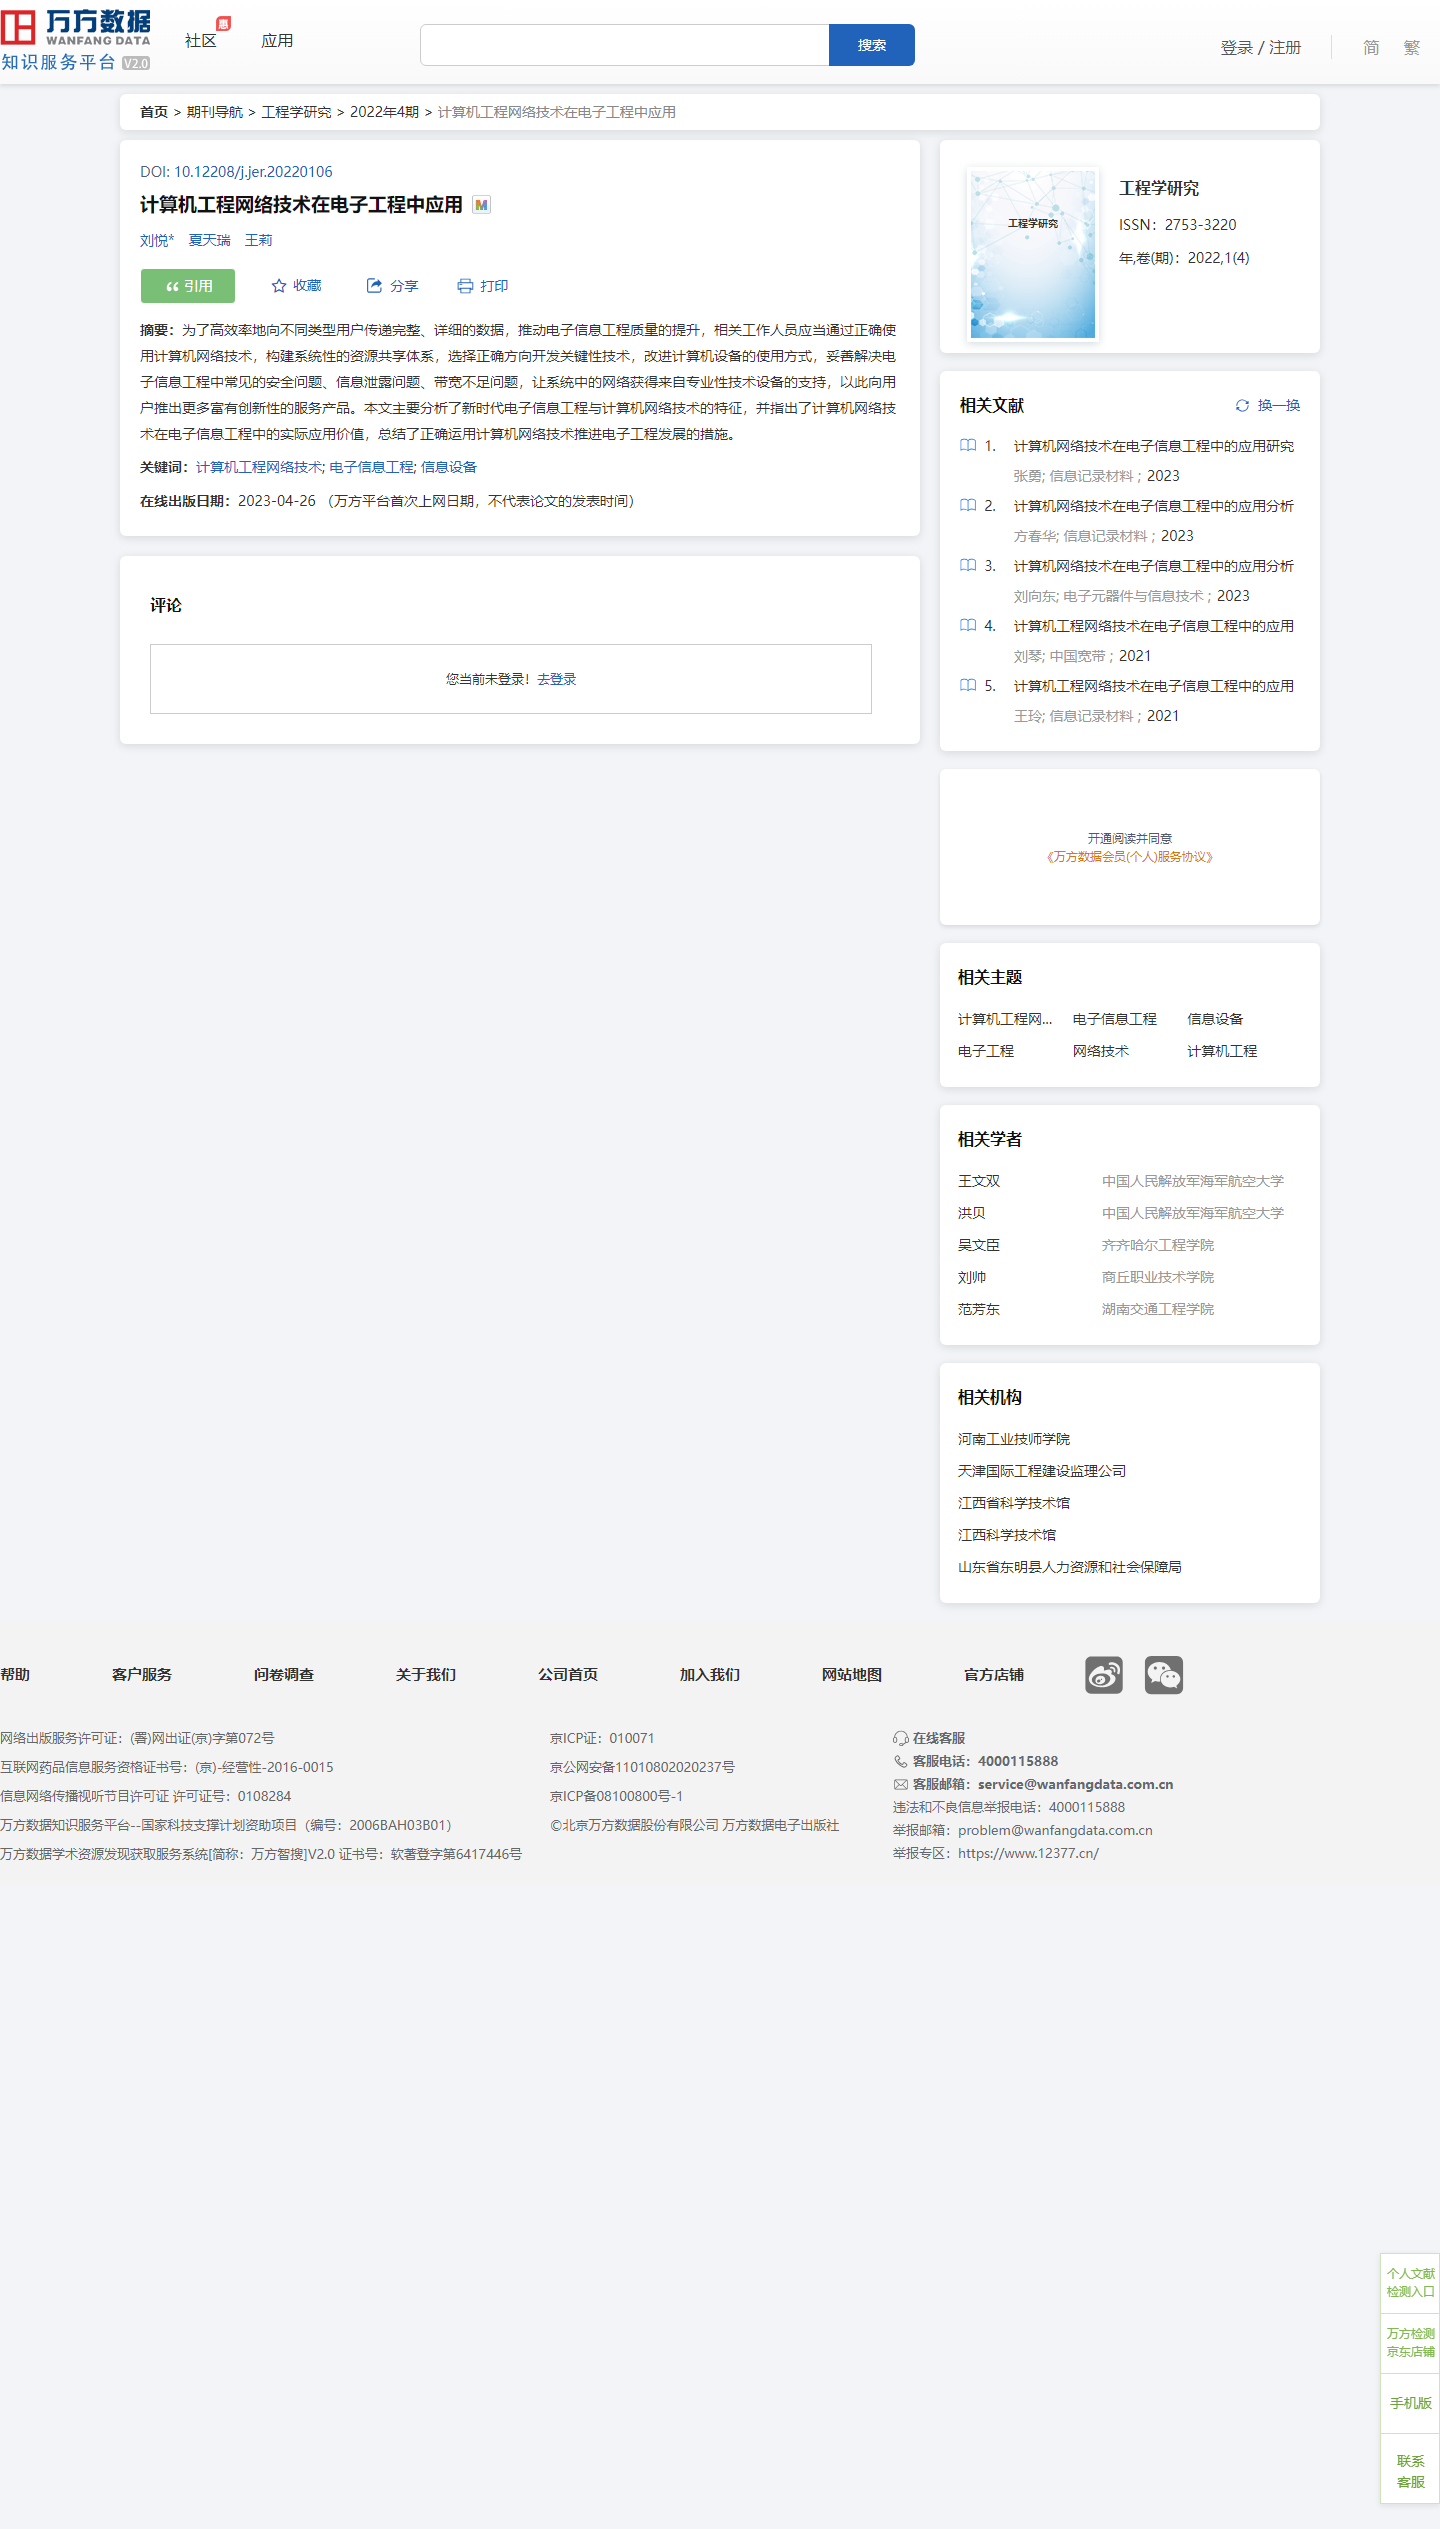
Task: Click the blue 搜索 search button
Action: click(x=872, y=45)
